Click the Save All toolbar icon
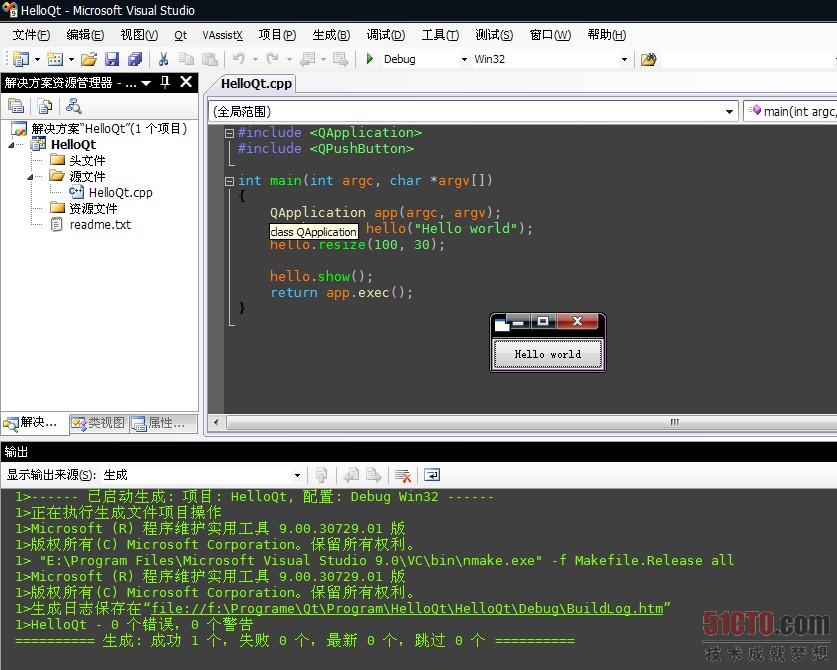The image size is (837, 670). [135, 59]
